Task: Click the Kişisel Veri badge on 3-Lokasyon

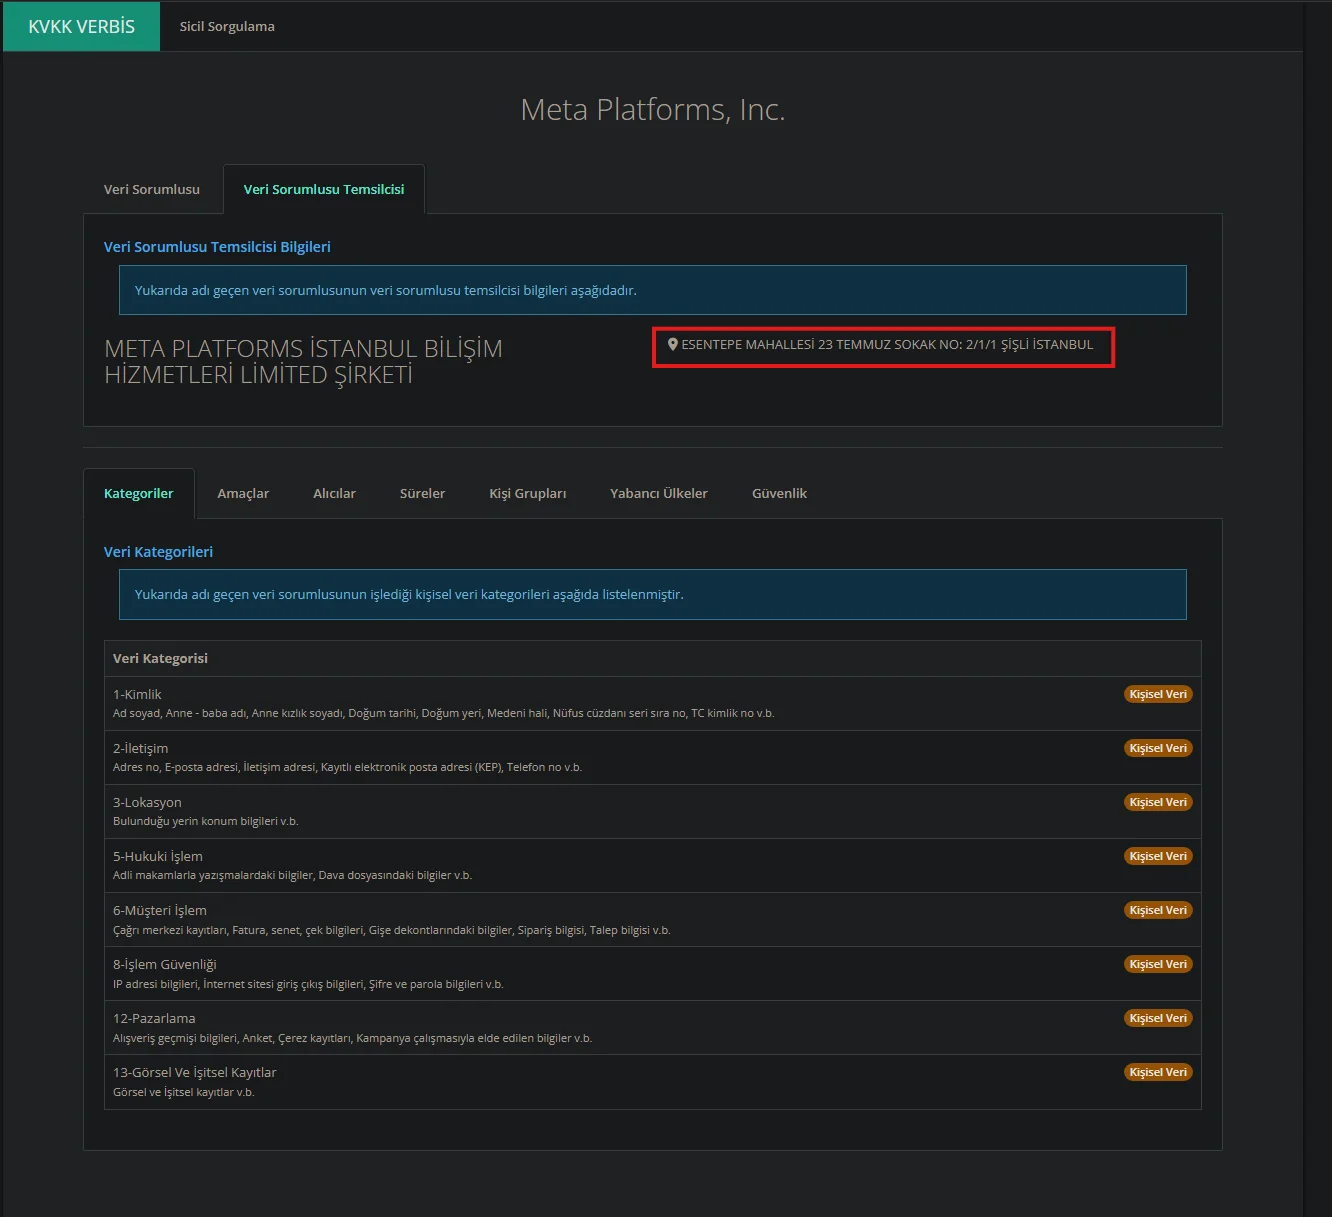Action: pos(1158,802)
